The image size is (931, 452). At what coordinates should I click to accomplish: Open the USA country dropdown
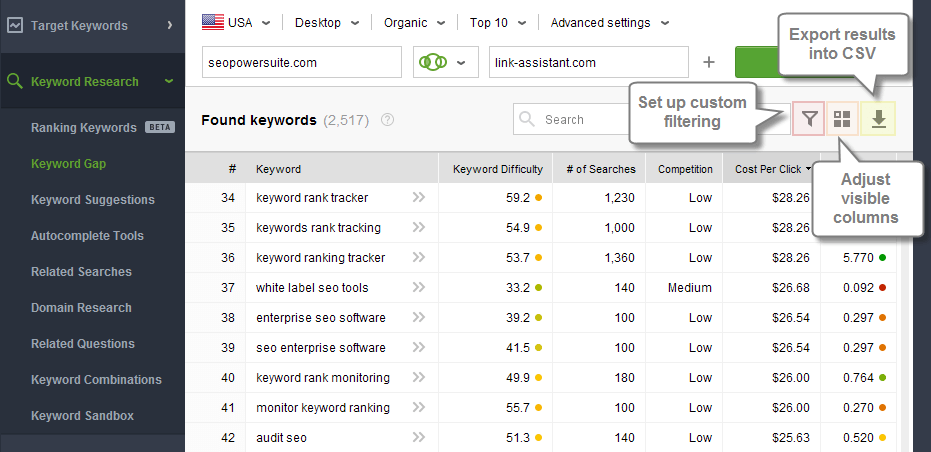coord(236,22)
